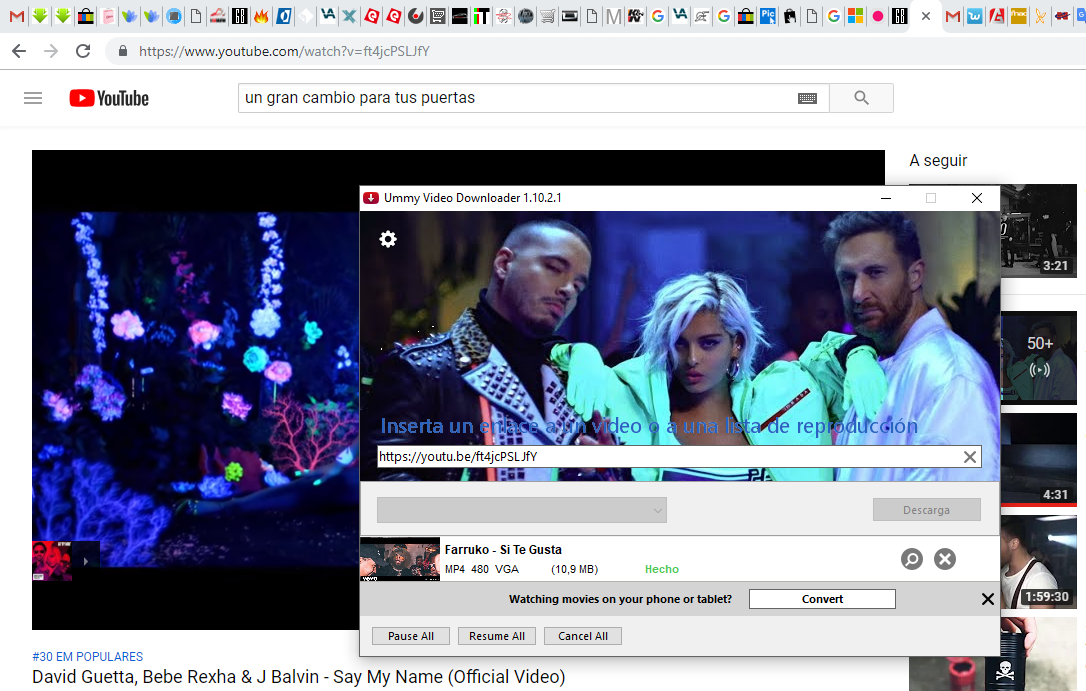
Task: Click the 'MP4 480 VGA' format text
Action: click(x=481, y=569)
